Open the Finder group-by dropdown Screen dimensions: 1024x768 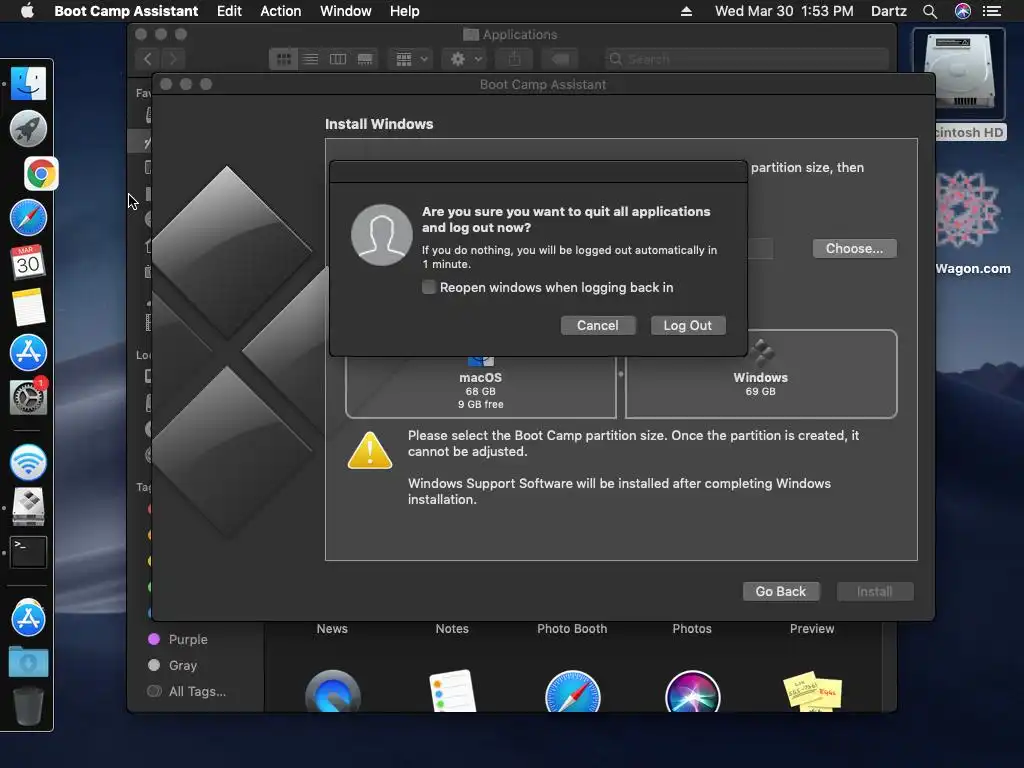(x=411, y=59)
